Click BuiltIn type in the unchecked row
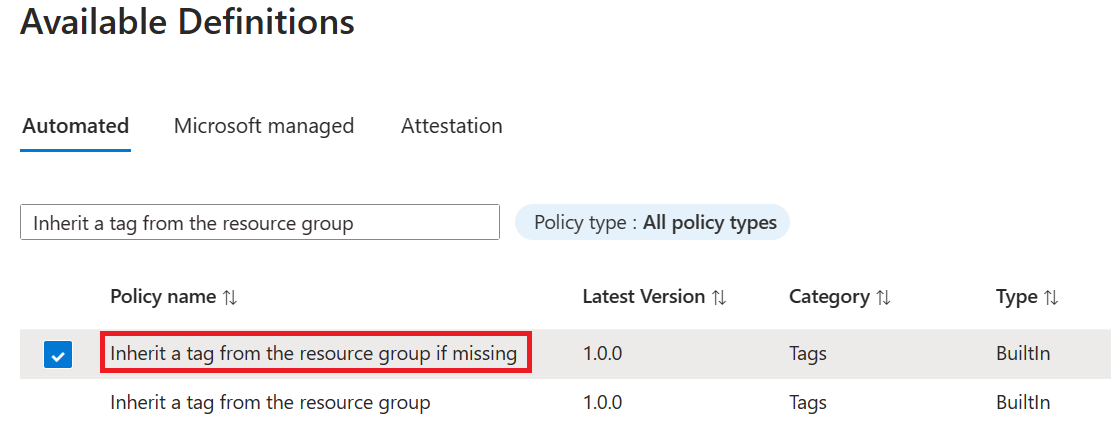Image resolution: width=1111 pixels, height=423 pixels. (x=1023, y=403)
